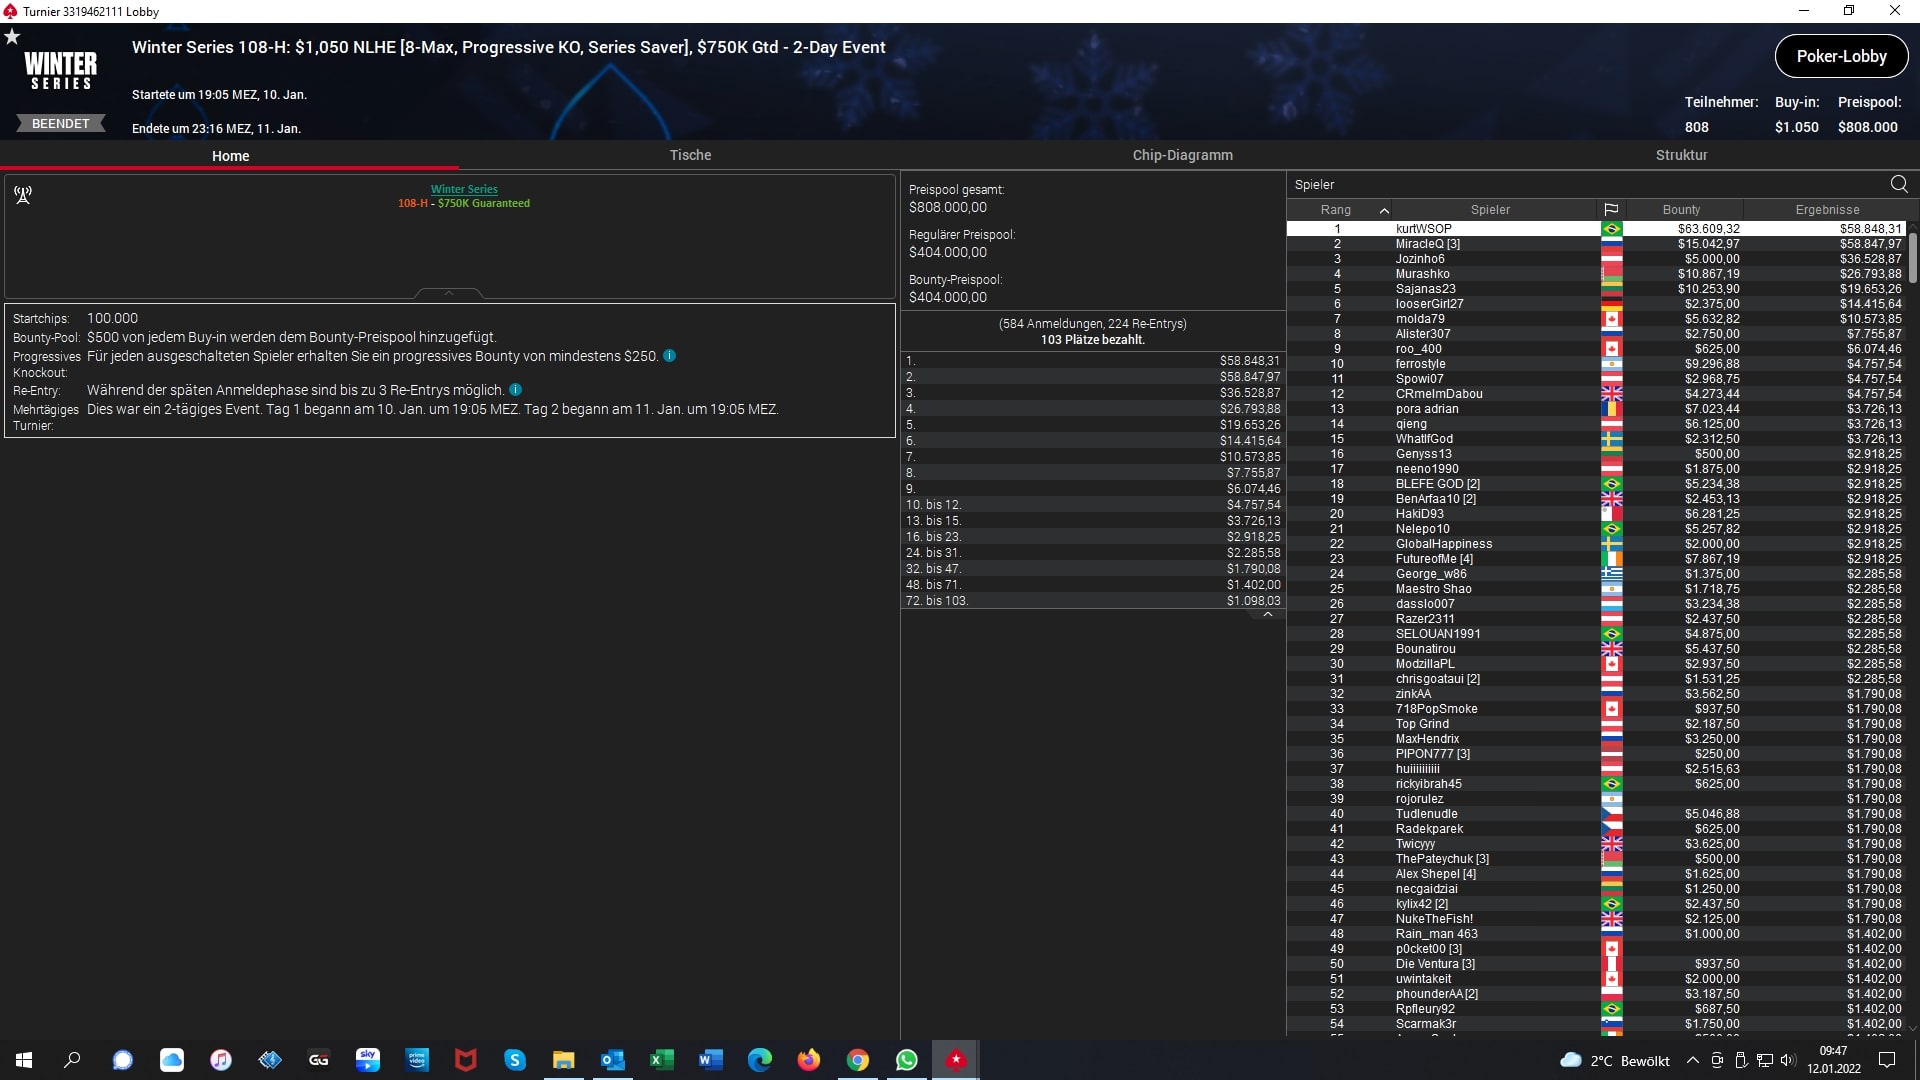The image size is (1920, 1080).
Task: Click the info icon next to progressive bounty text
Action: click(x=669, y=356)
